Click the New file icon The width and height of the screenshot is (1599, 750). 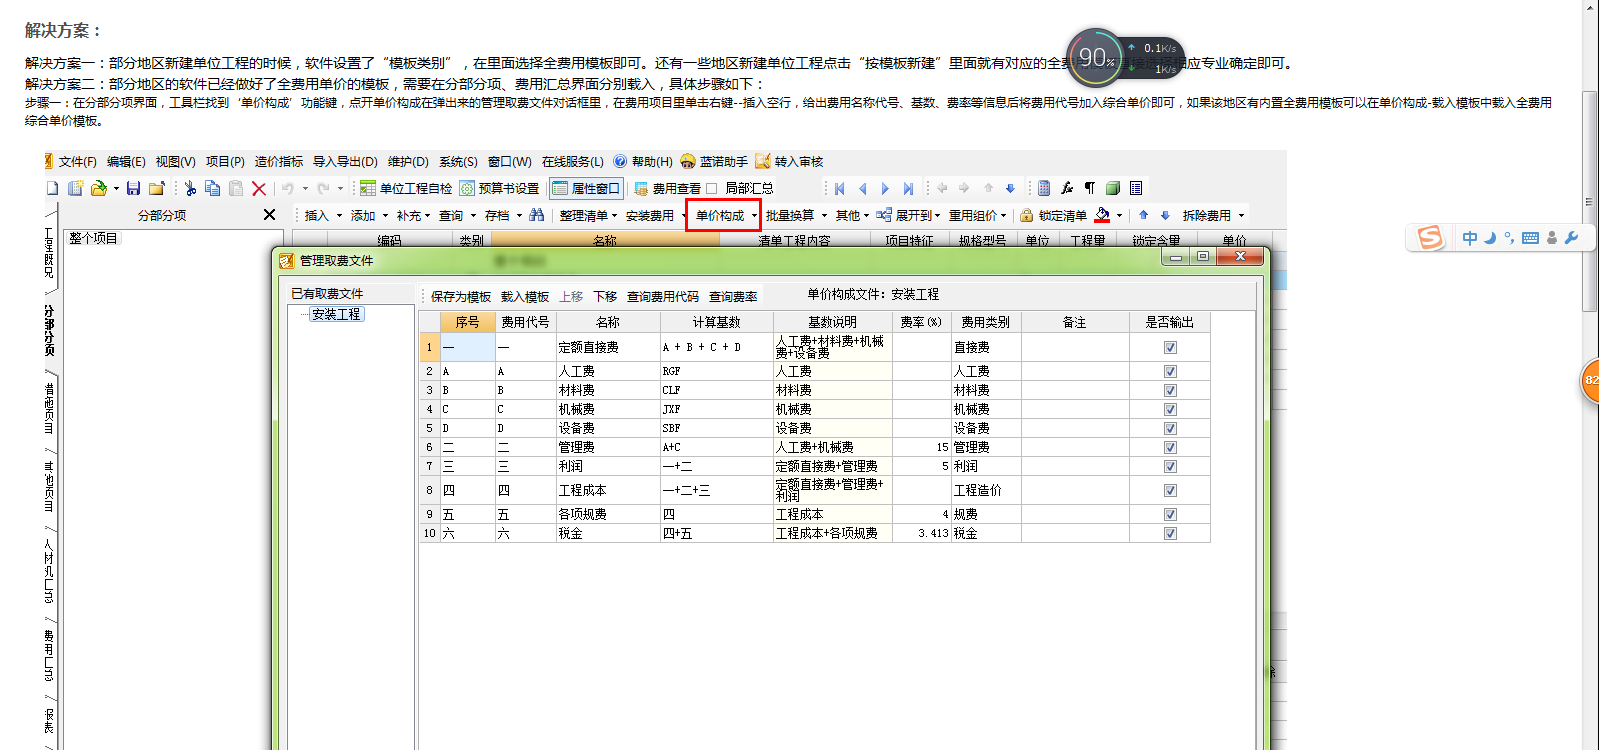52,188
